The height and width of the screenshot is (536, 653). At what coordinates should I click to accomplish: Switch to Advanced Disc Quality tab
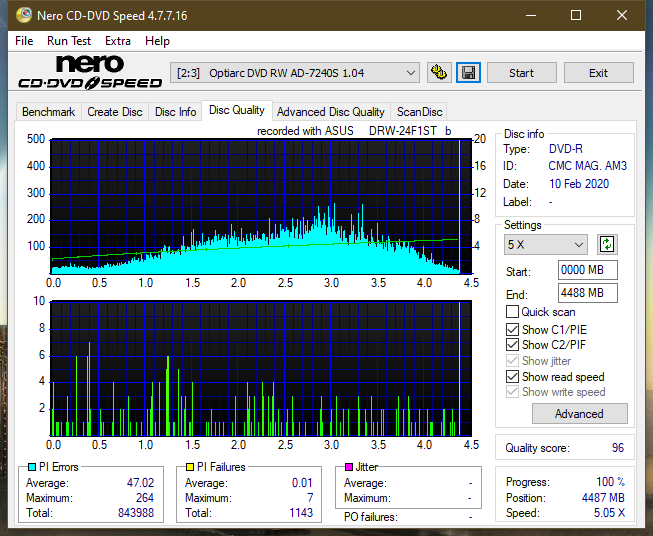point(331,112)
